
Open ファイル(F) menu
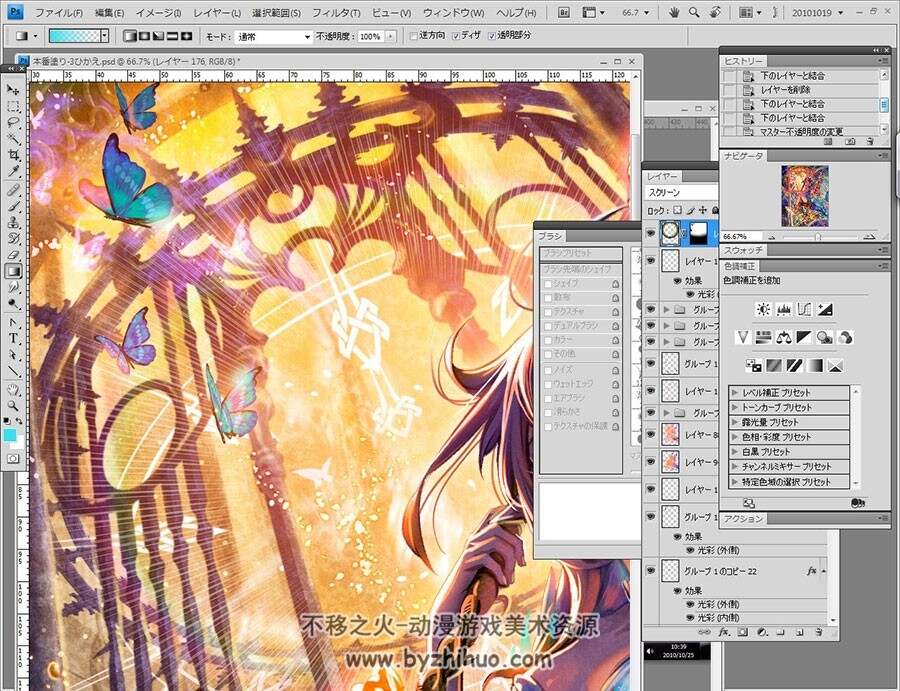click(x=59, y=12)
